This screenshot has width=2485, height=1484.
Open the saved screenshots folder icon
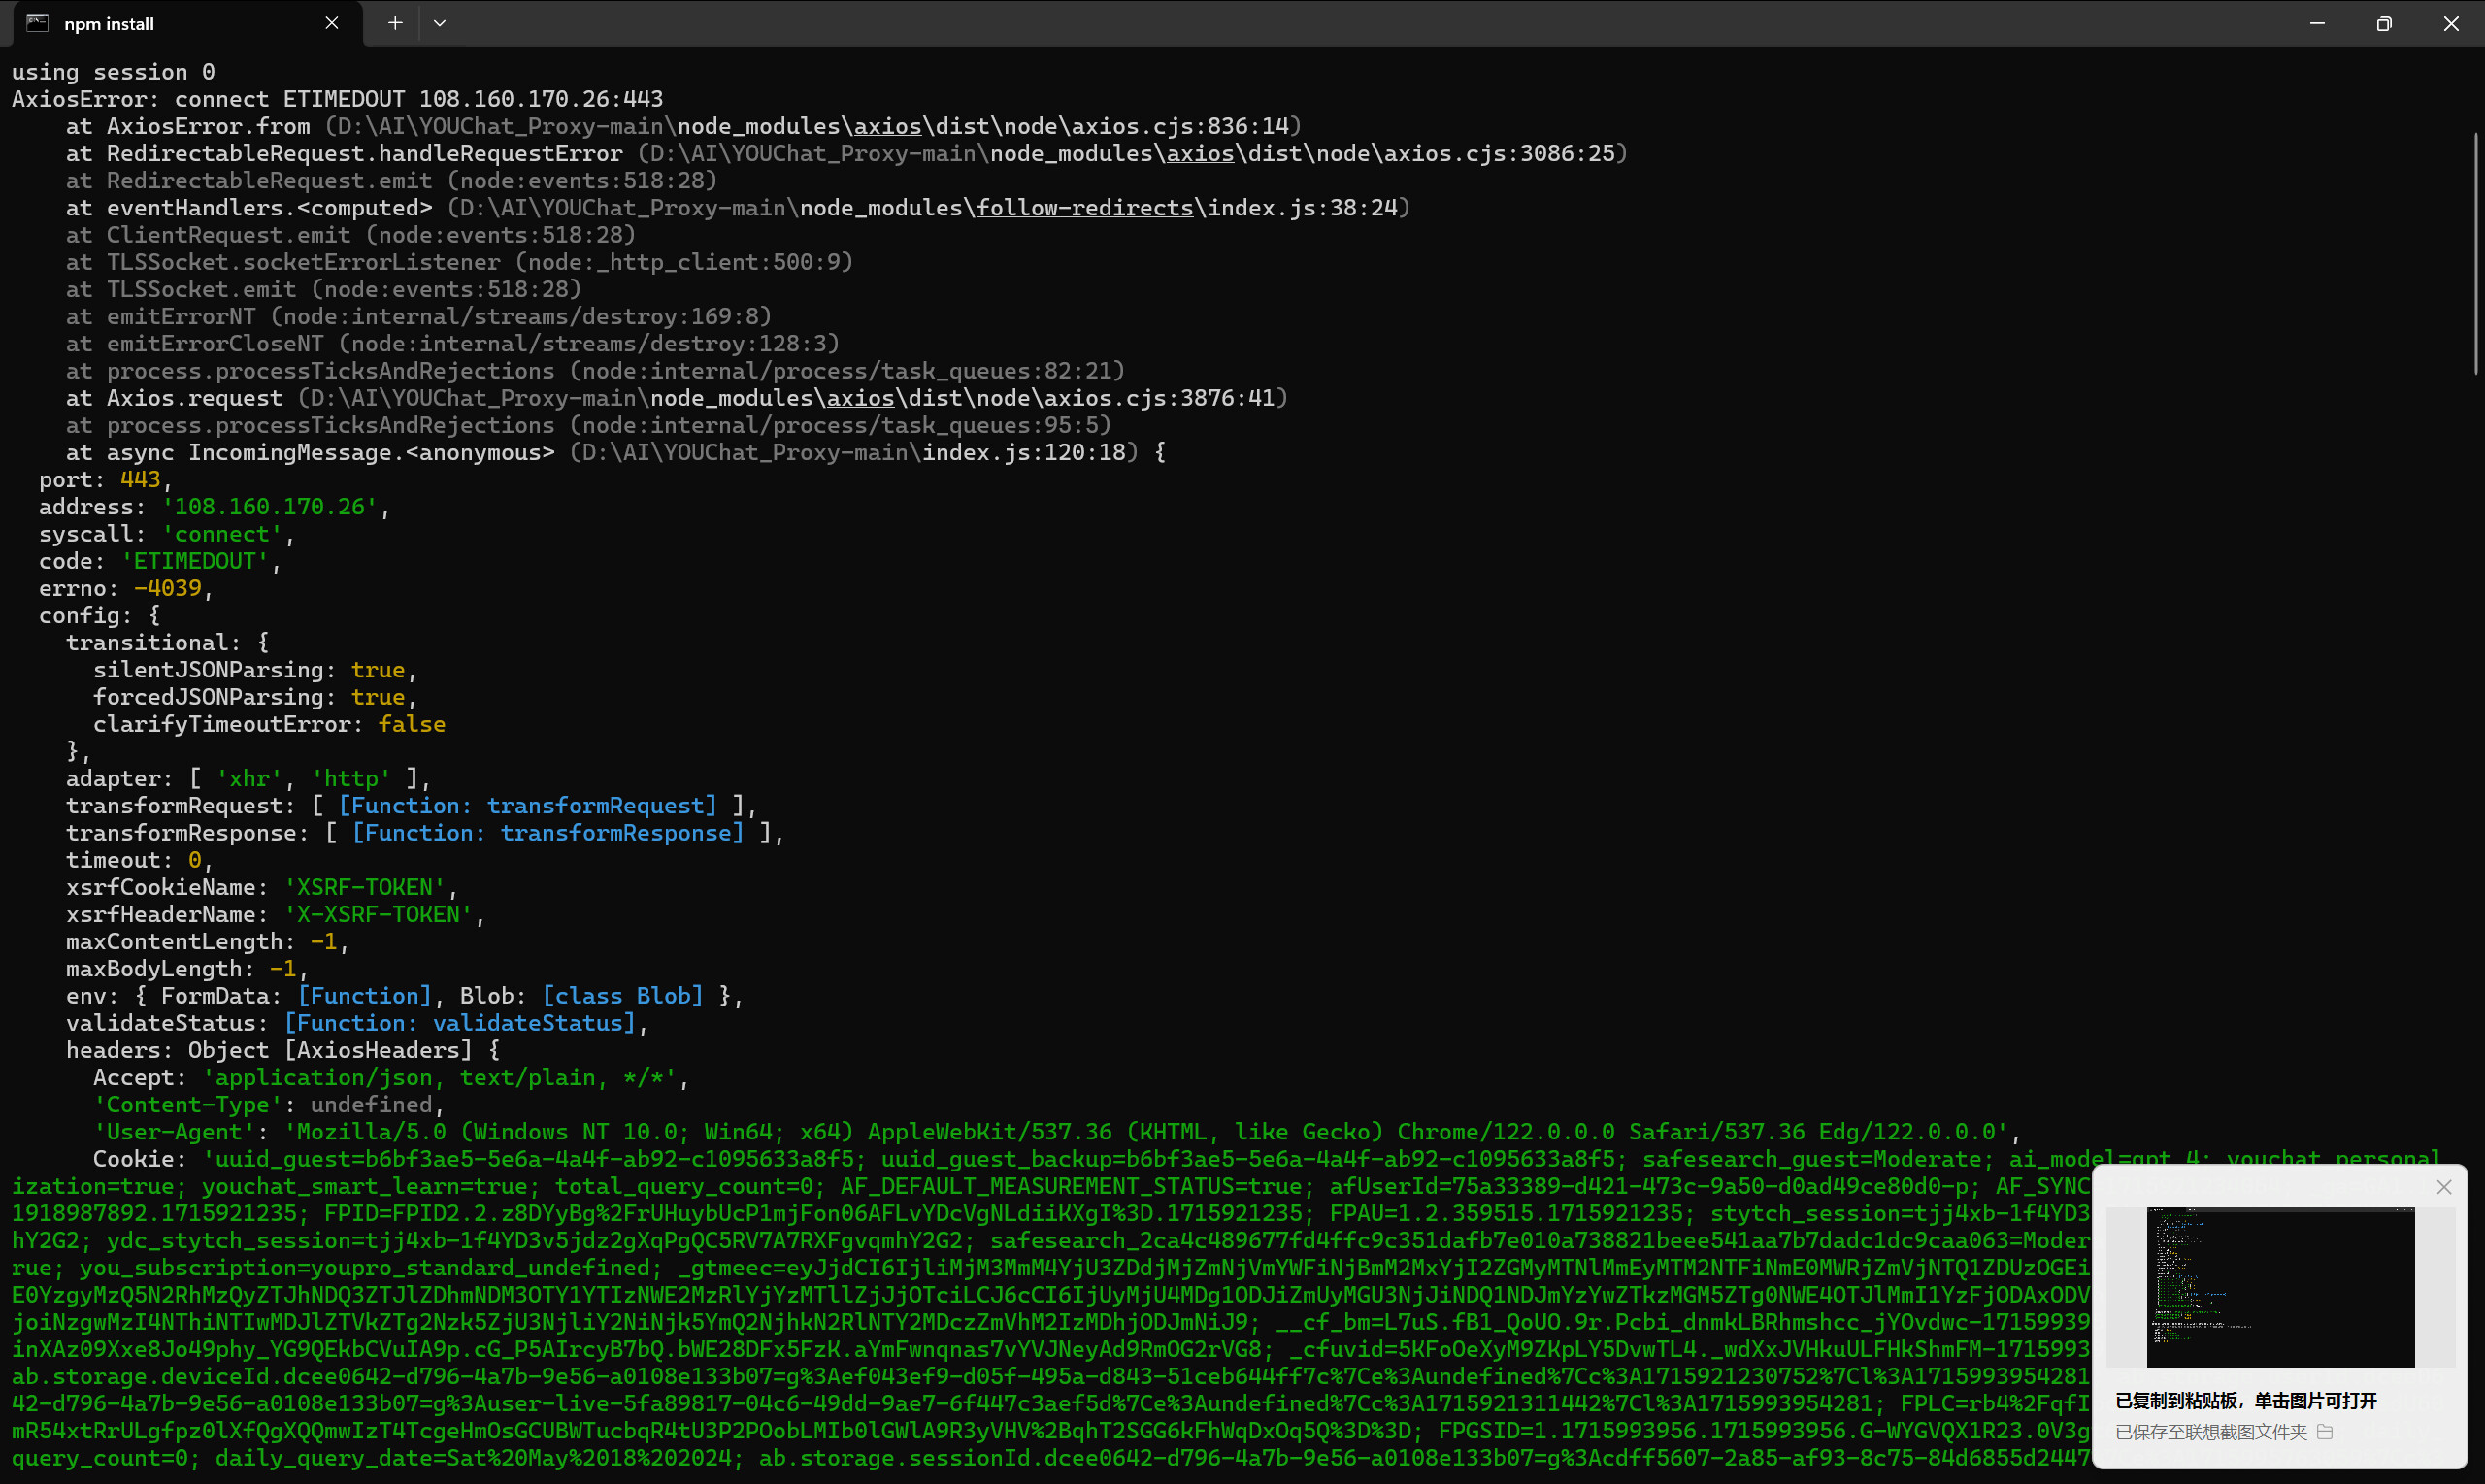coord(2324,1432)
